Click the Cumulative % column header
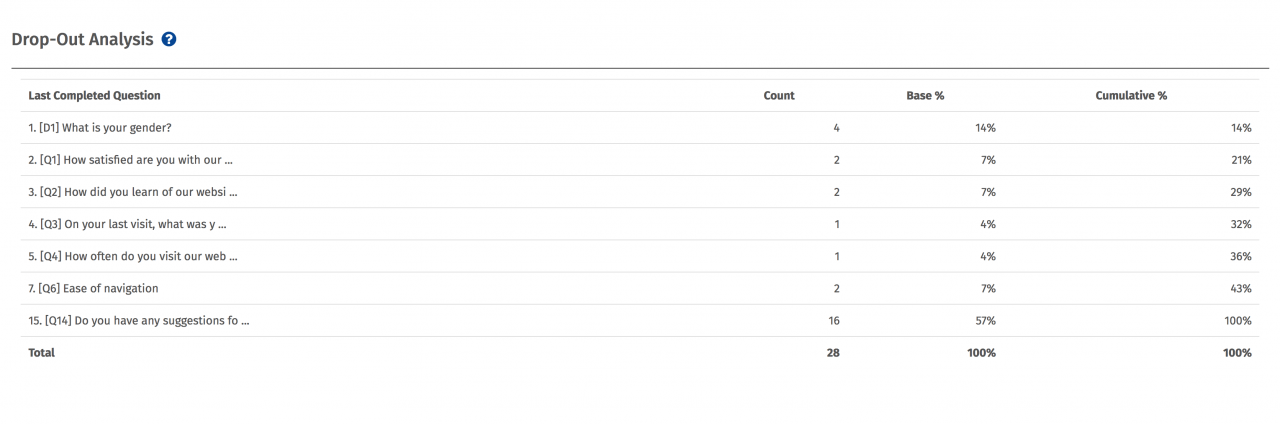The width and height of the screenshot is (1280, 424). [1131, 96]
